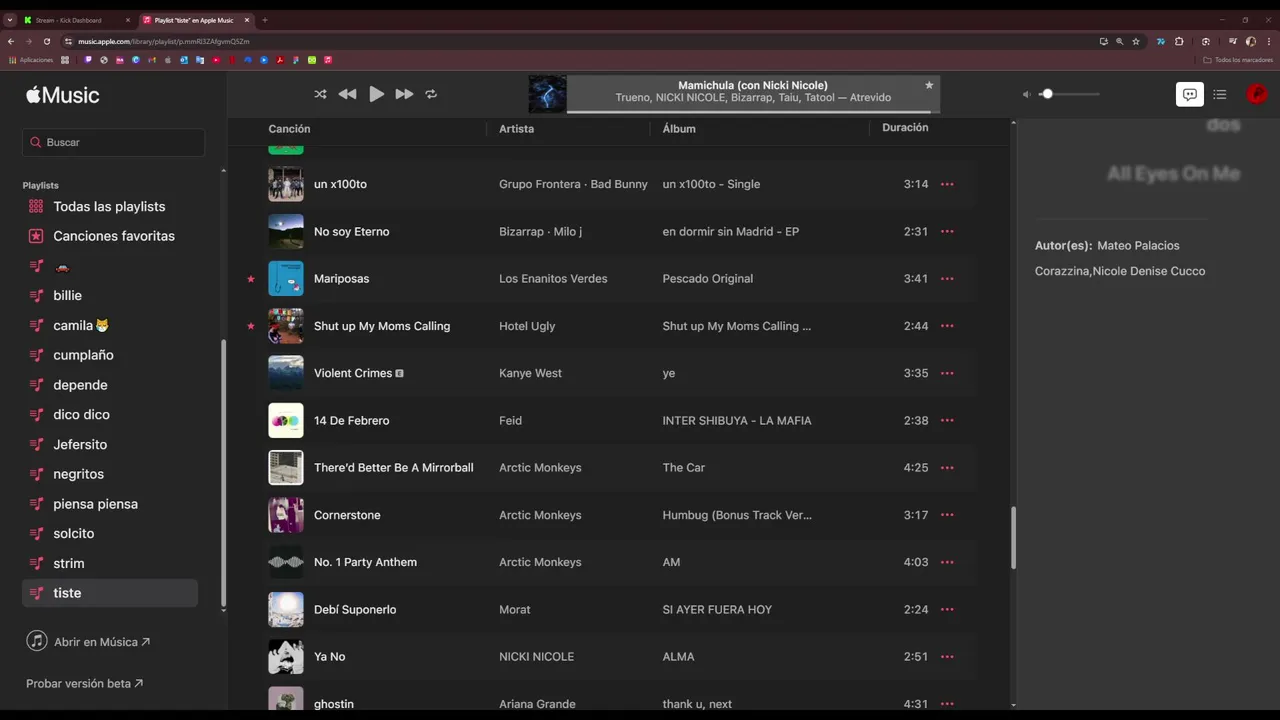Open the Jefersito playlist
1280x720 pixels.
(x=109, y=444)
